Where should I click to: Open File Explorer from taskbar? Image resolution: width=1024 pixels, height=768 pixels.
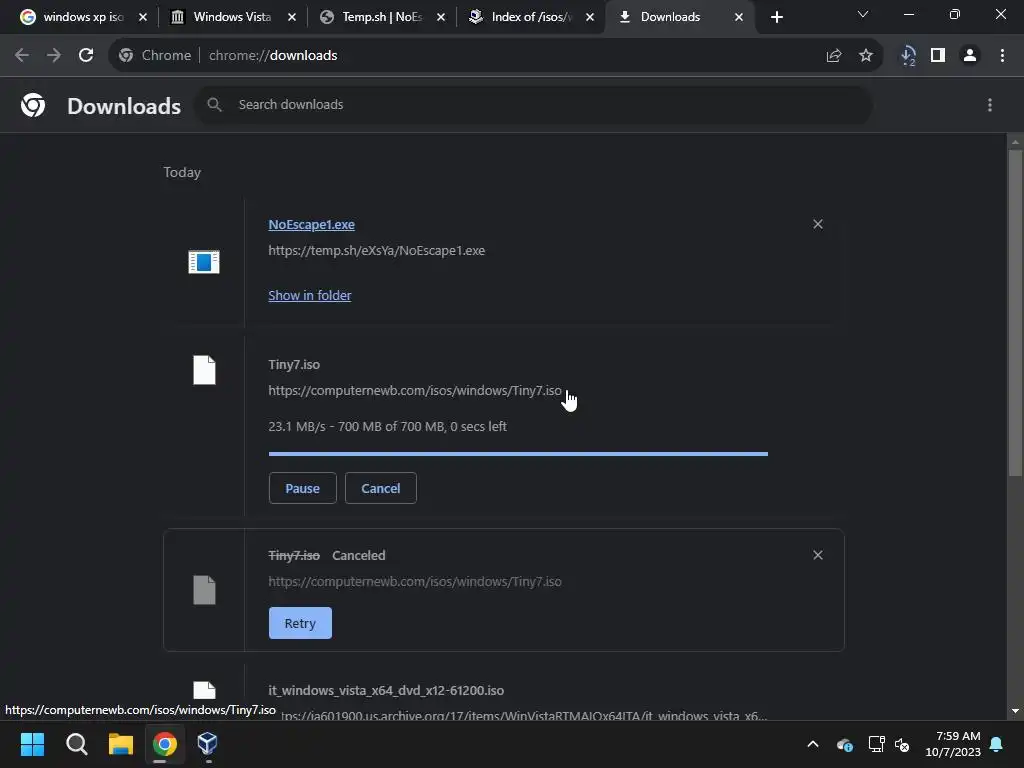pyautogui.click(x=121, y=744)
